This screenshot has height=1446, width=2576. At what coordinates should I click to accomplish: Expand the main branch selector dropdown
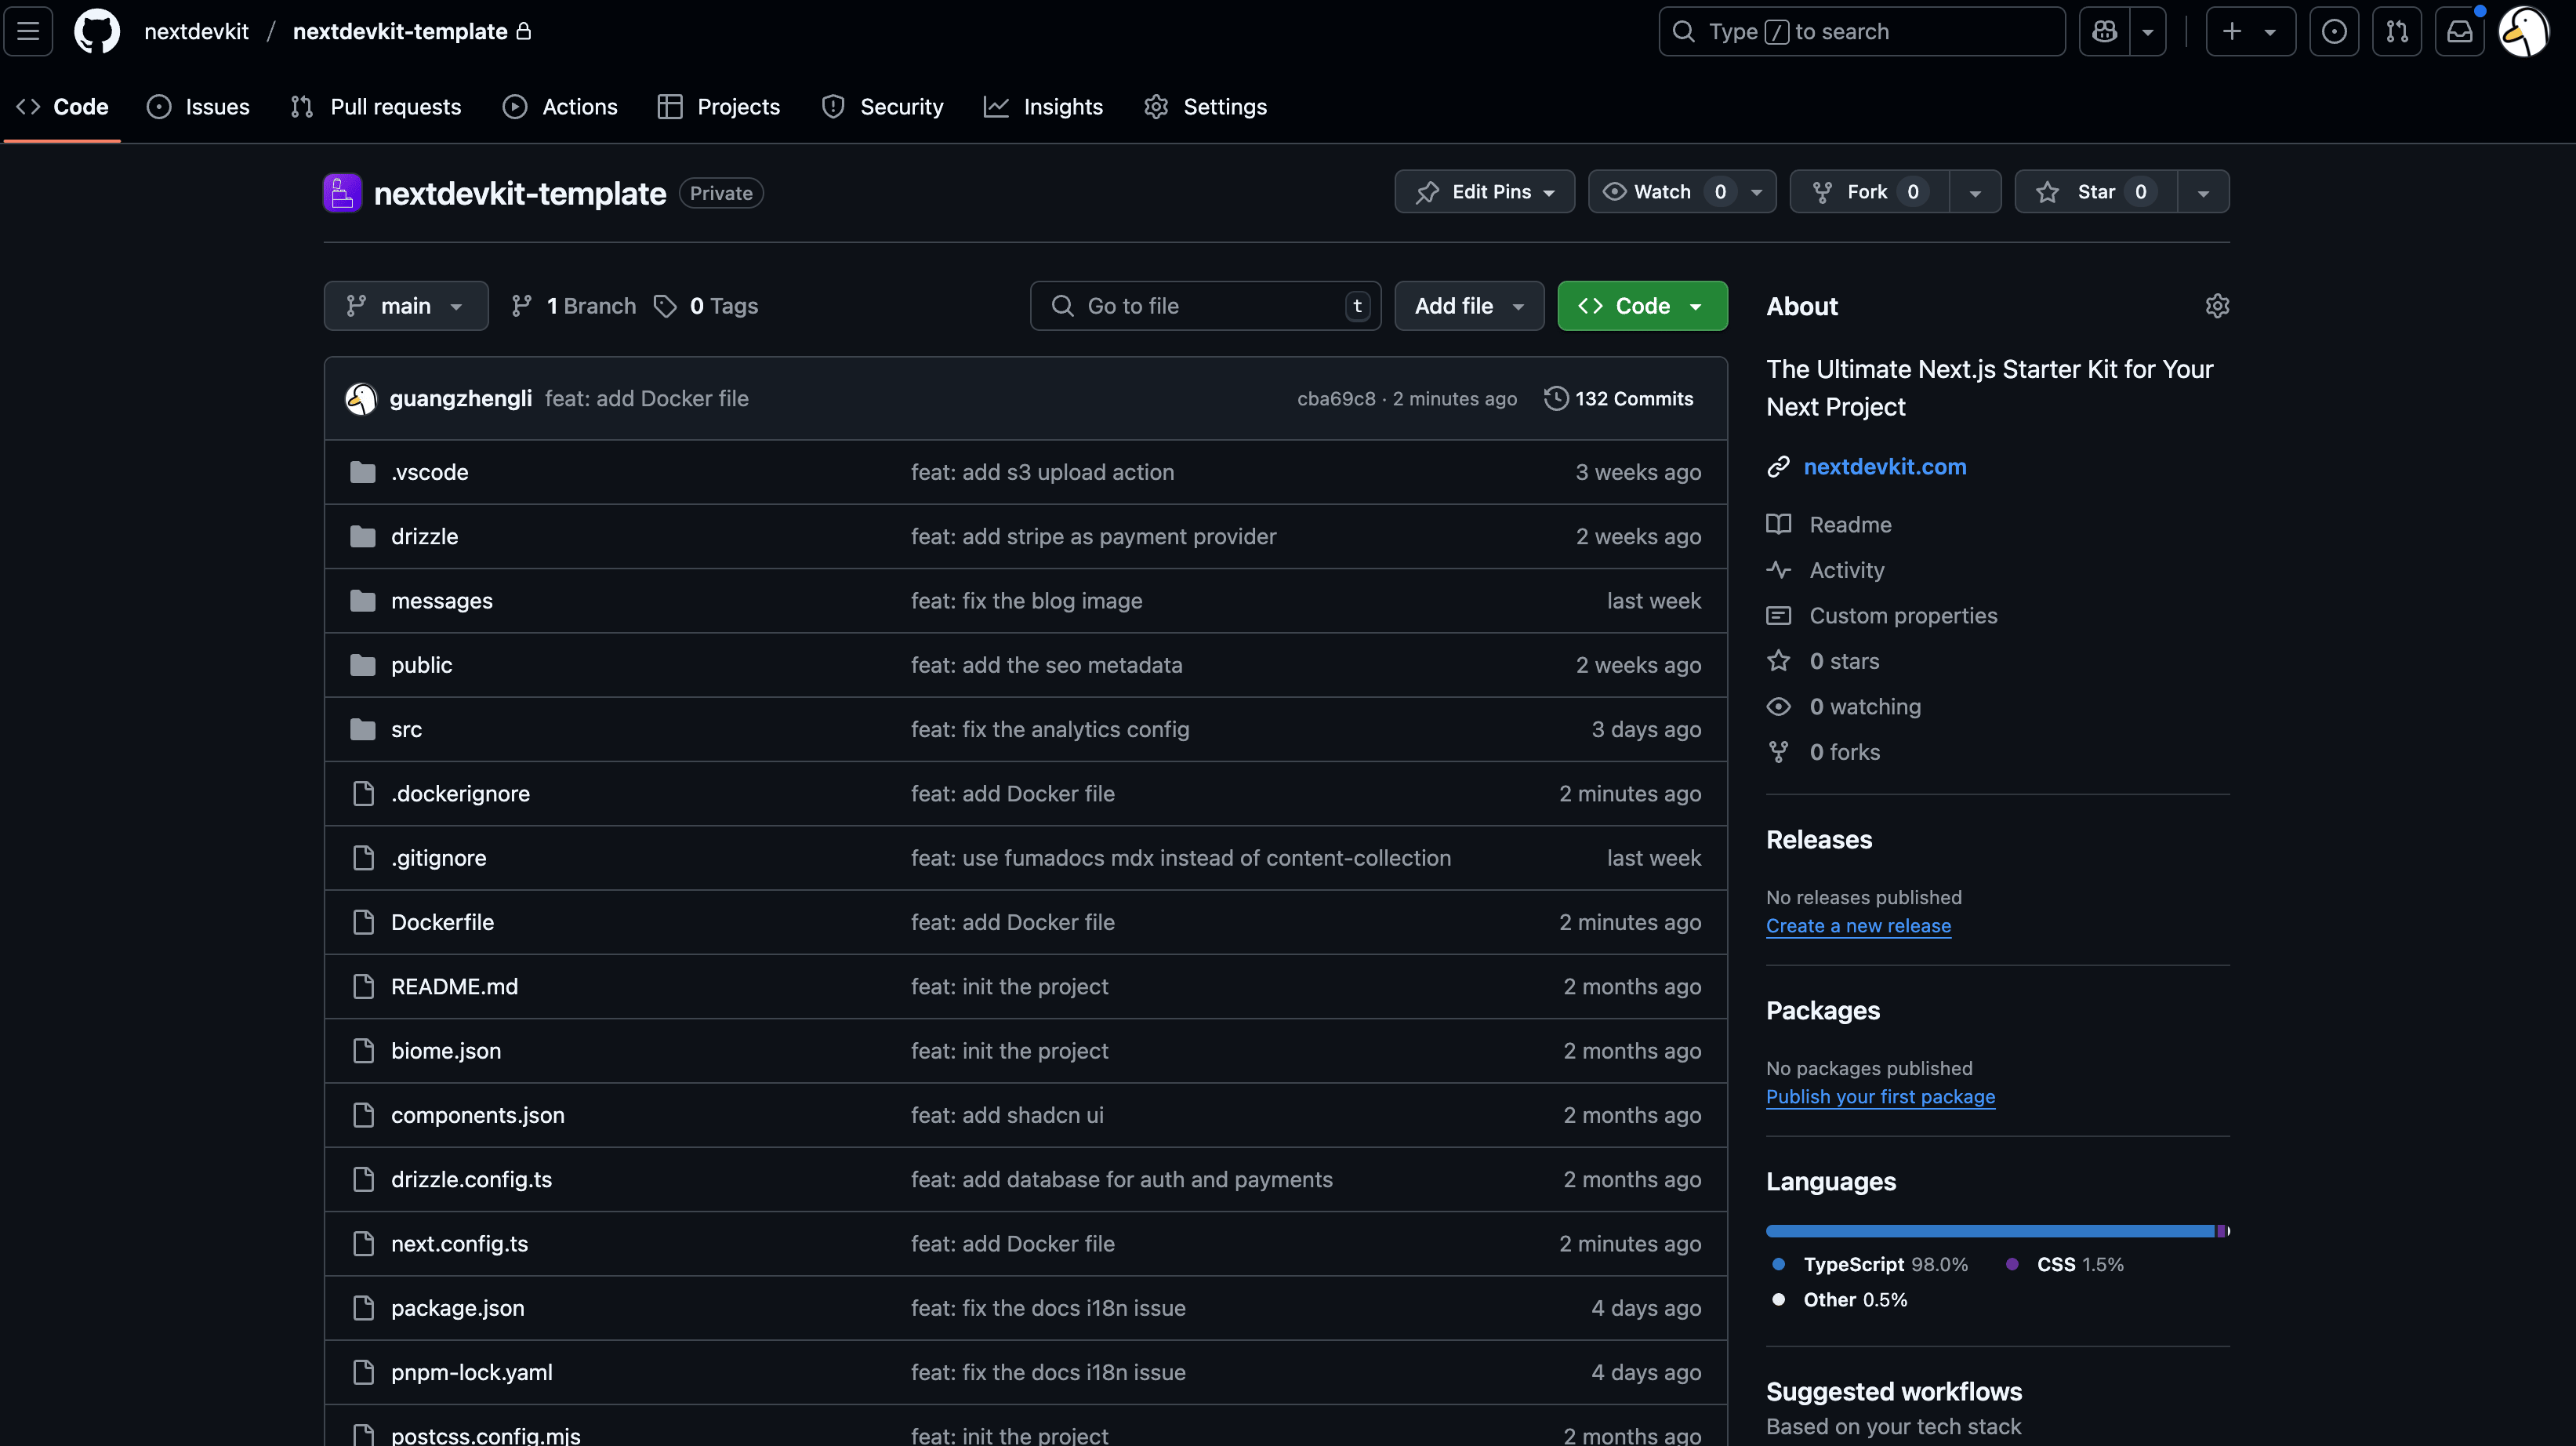click(405, 306)
